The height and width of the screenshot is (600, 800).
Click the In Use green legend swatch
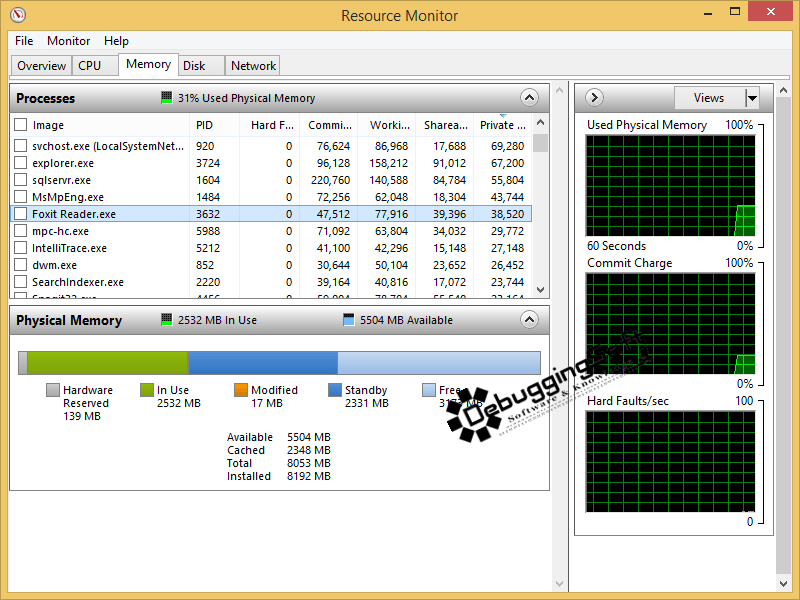[x=146, y=390]
